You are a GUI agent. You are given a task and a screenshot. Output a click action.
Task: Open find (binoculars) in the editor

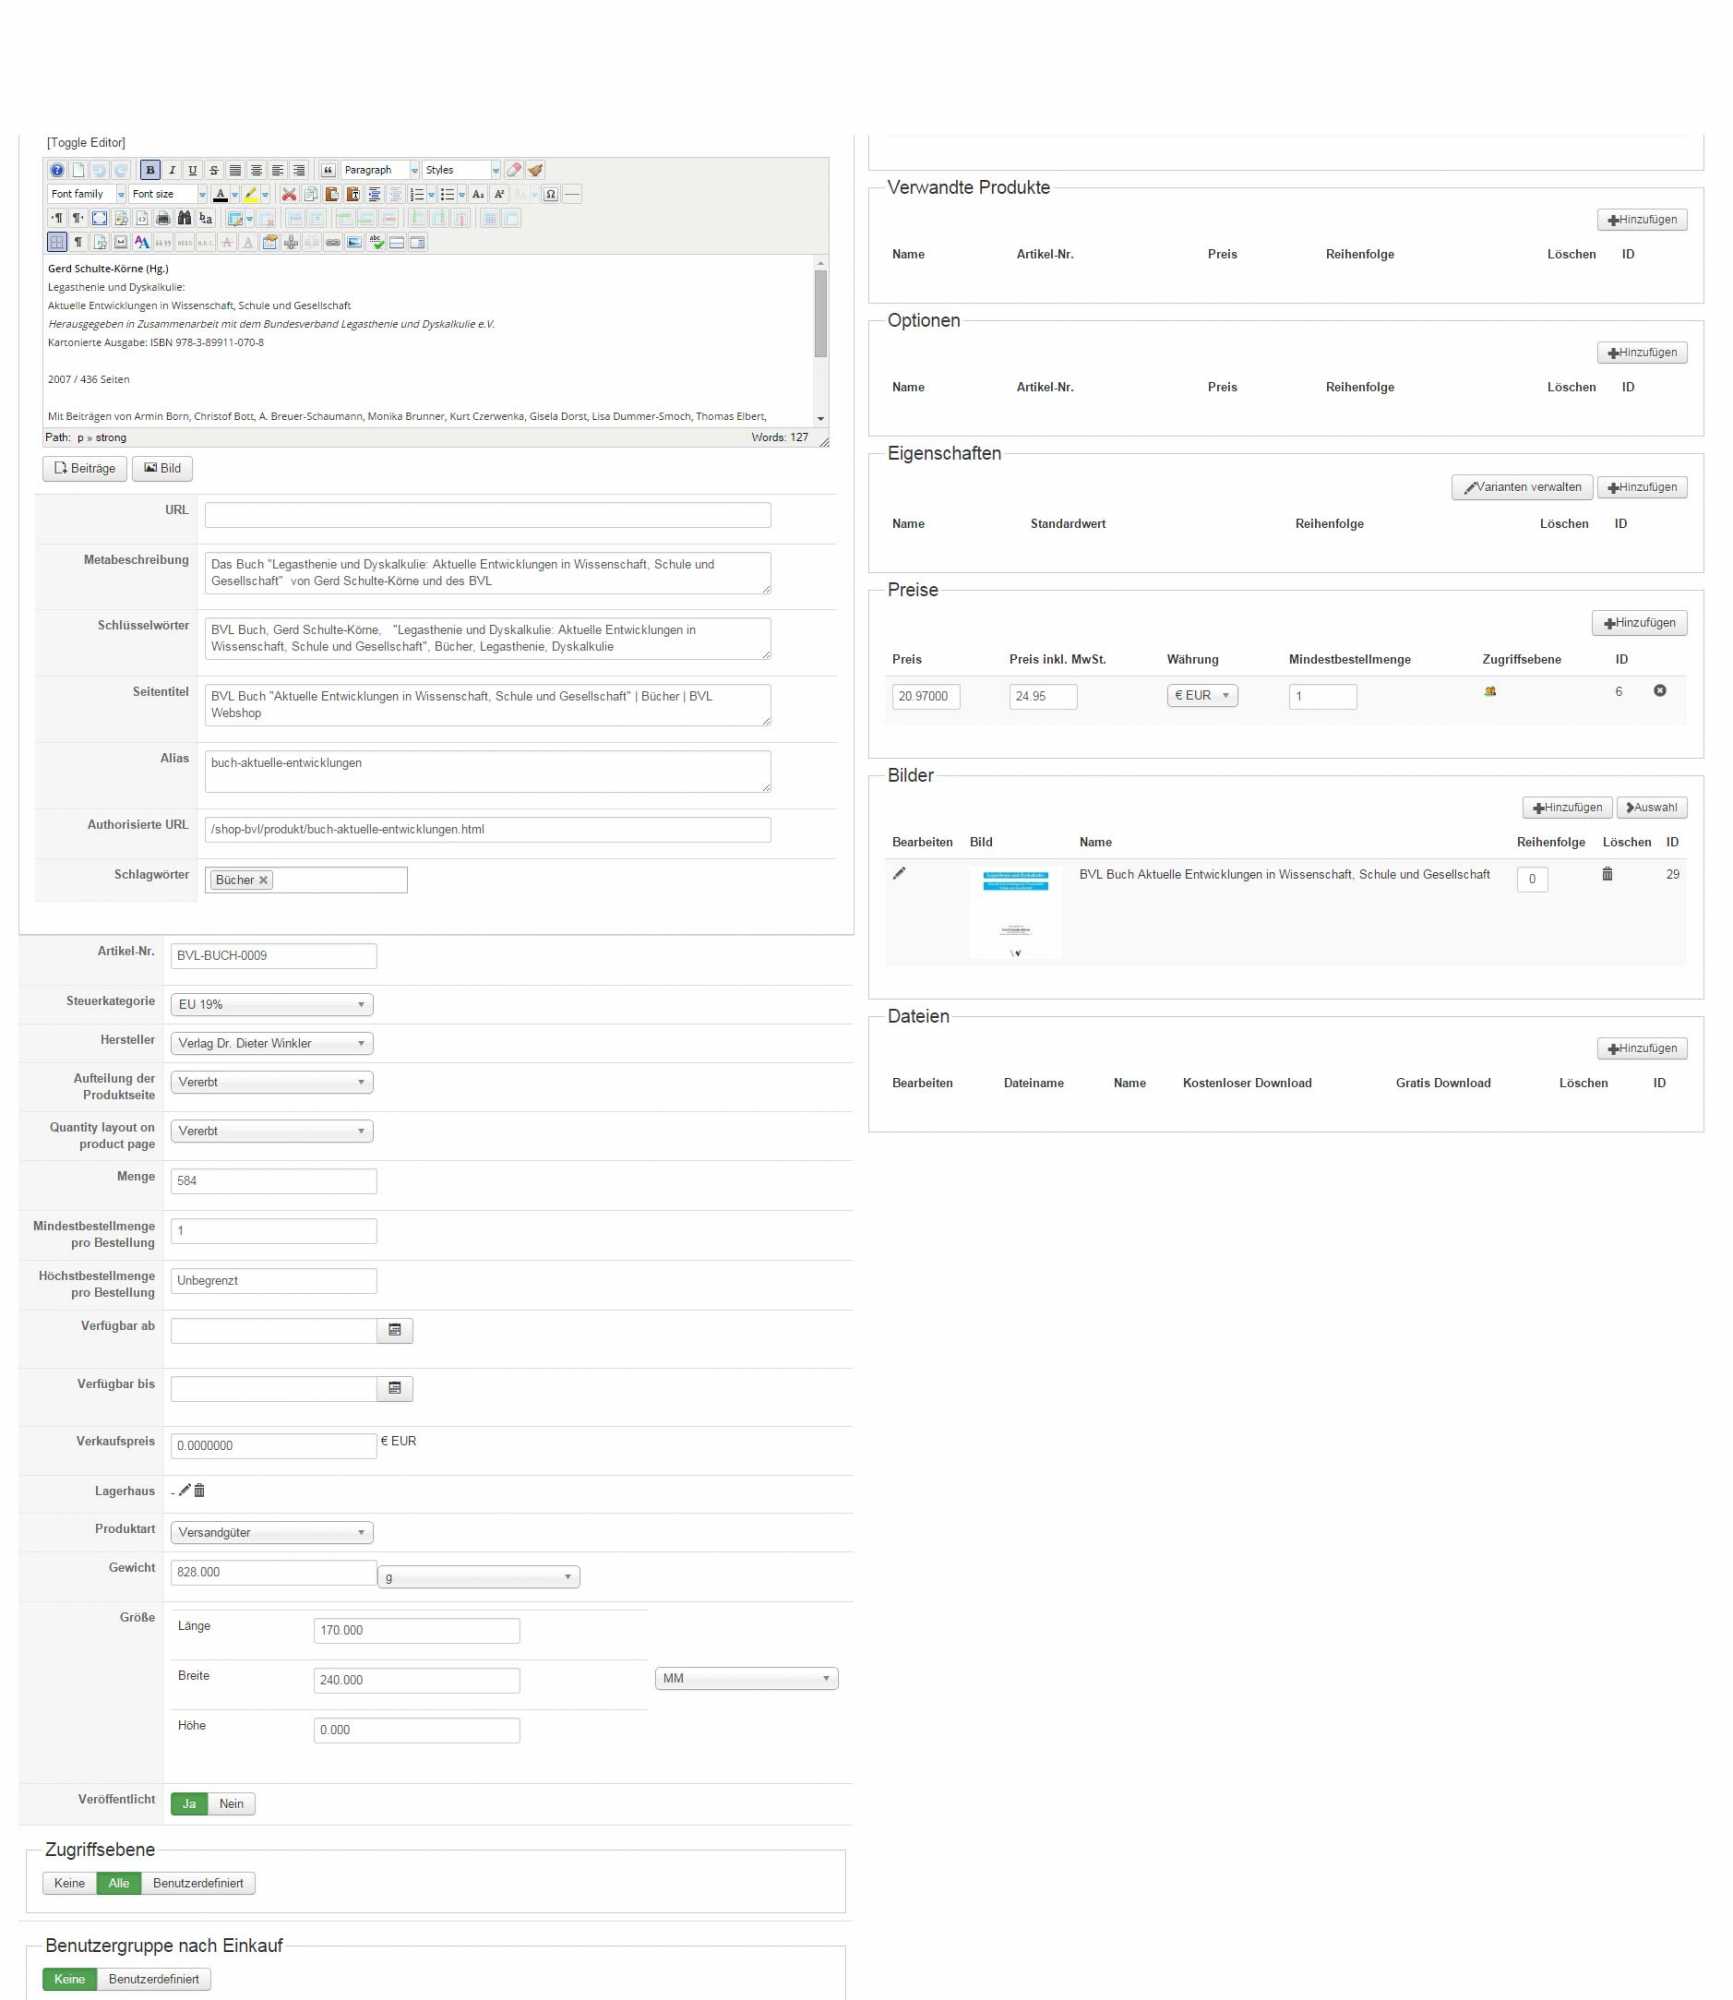(184, 218)
